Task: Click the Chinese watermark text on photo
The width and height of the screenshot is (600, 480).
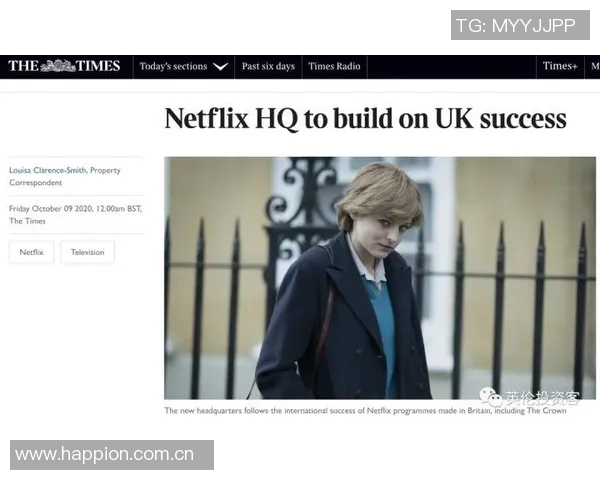Action: coord(543,398)
